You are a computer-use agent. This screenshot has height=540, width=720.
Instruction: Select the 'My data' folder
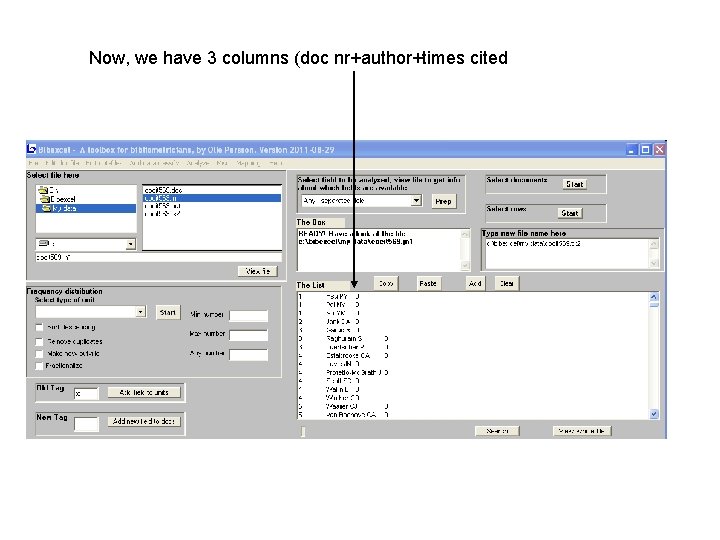(x=86, y=208)
